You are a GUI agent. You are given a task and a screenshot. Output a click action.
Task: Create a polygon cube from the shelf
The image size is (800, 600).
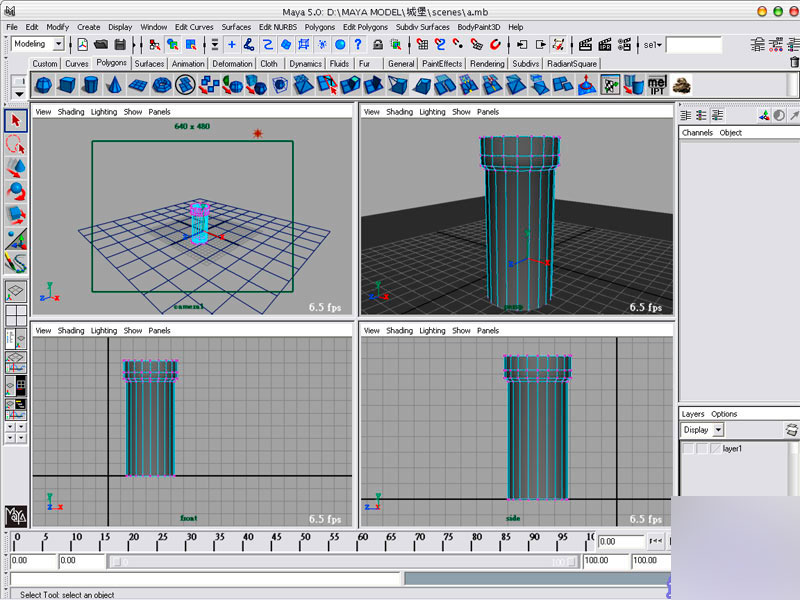click(x=67, y=86)
